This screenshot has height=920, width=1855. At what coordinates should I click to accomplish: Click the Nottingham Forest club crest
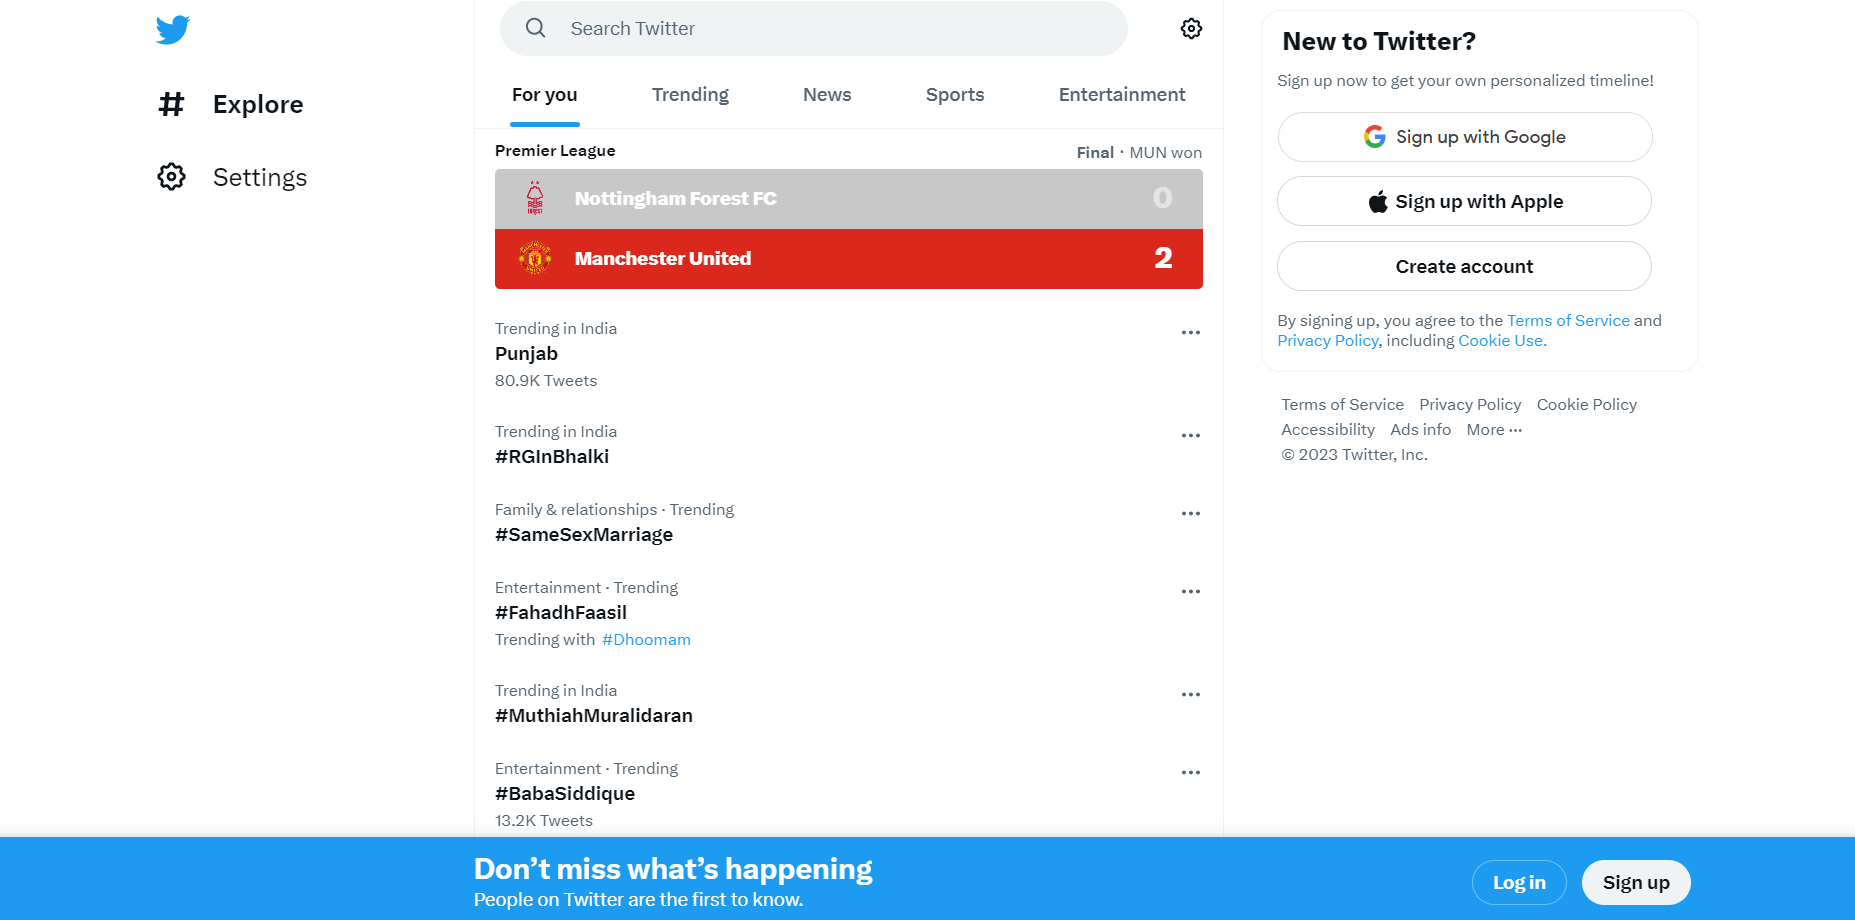point(535,198)
